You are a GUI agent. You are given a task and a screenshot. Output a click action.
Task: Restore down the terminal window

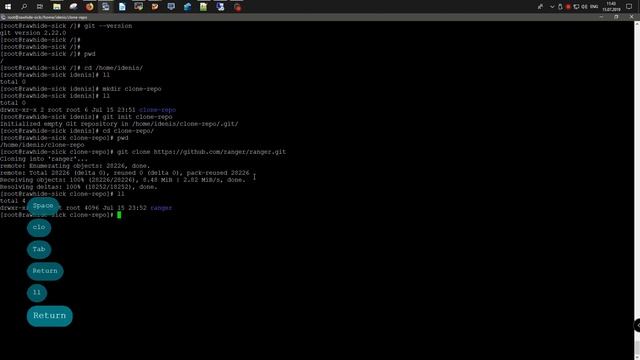point(616,17)
